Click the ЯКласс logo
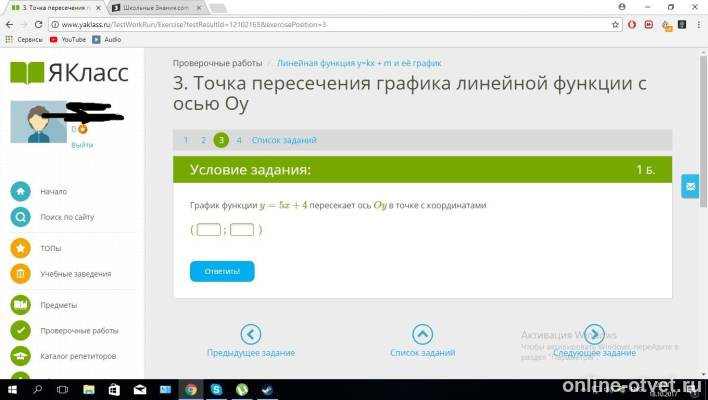 [x=70, y=73]
